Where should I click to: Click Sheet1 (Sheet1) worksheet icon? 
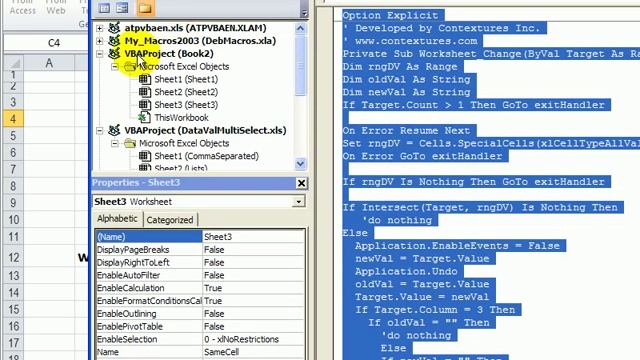(x=144, y=80)
